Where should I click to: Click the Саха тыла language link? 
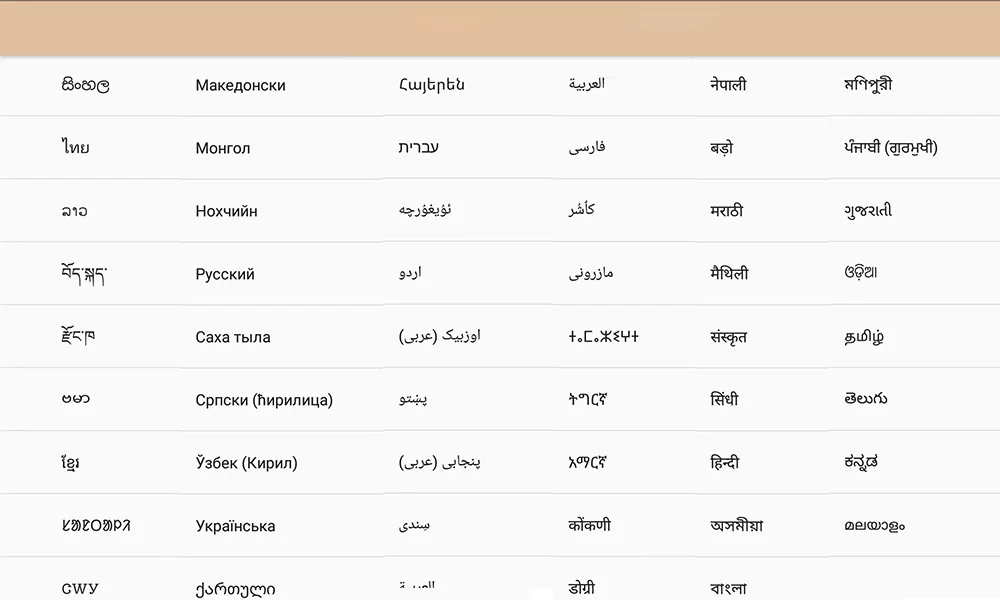[233, 337]
